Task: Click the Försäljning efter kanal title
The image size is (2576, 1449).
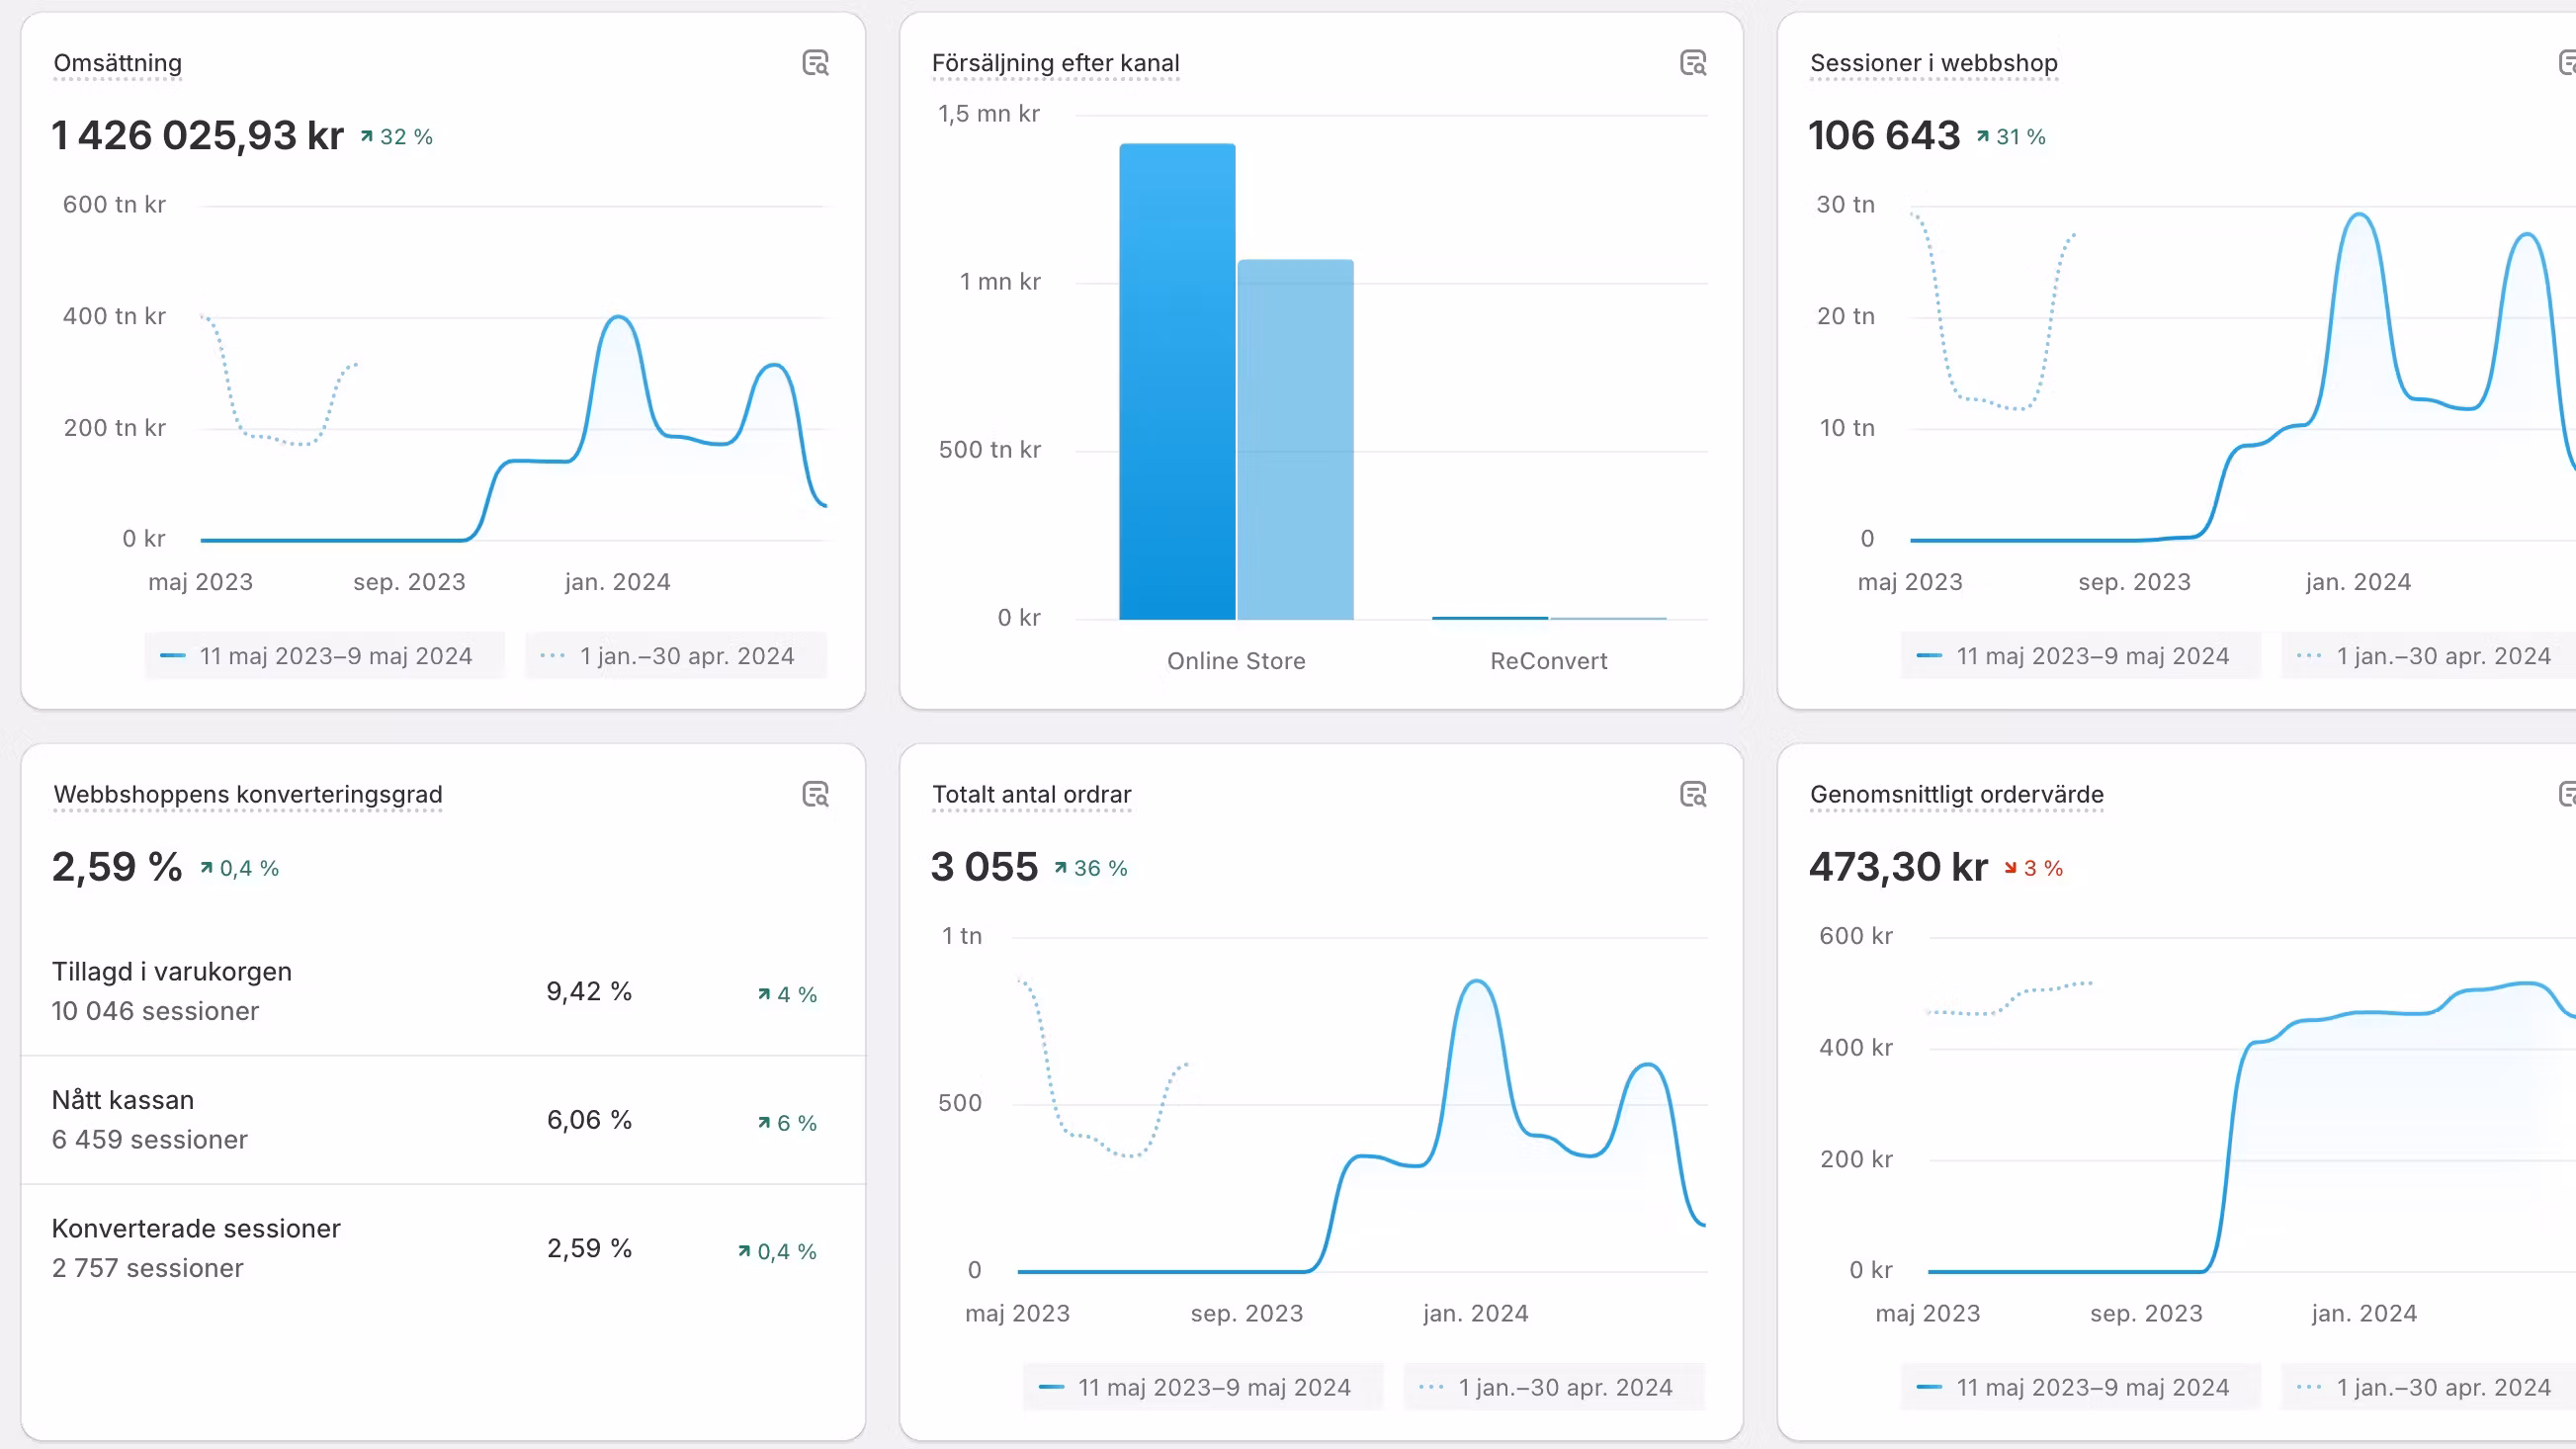Action: click(x=1055, y=63)
